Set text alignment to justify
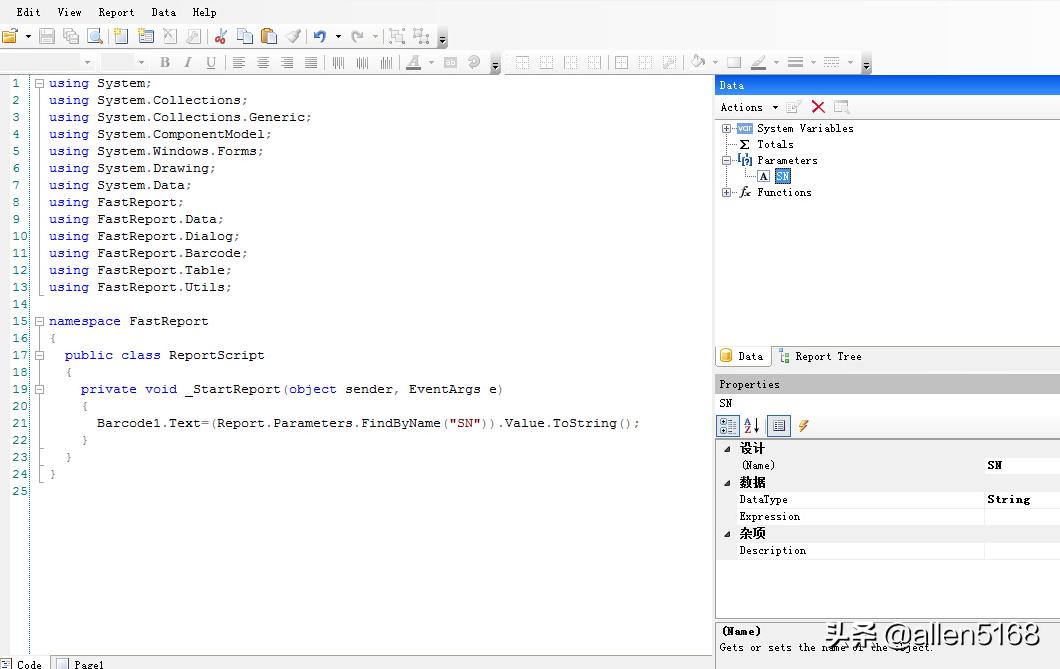 pos(311,62)
